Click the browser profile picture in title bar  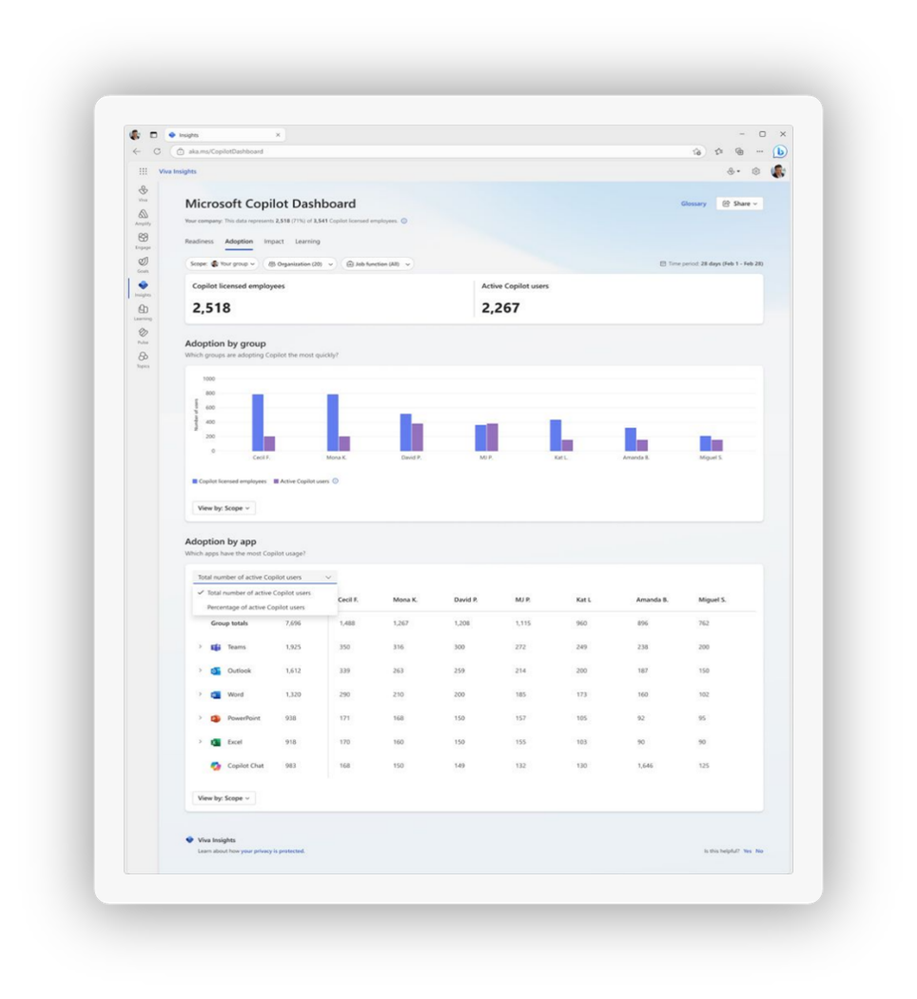tap(134, 134)
